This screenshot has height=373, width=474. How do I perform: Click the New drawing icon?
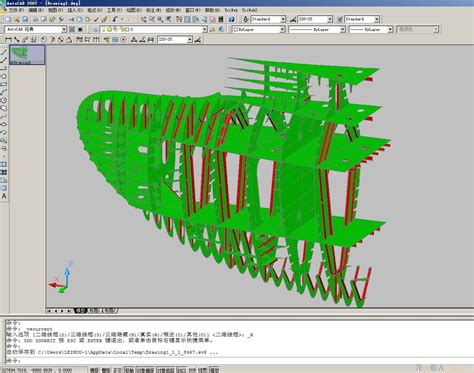pos(8,19)
